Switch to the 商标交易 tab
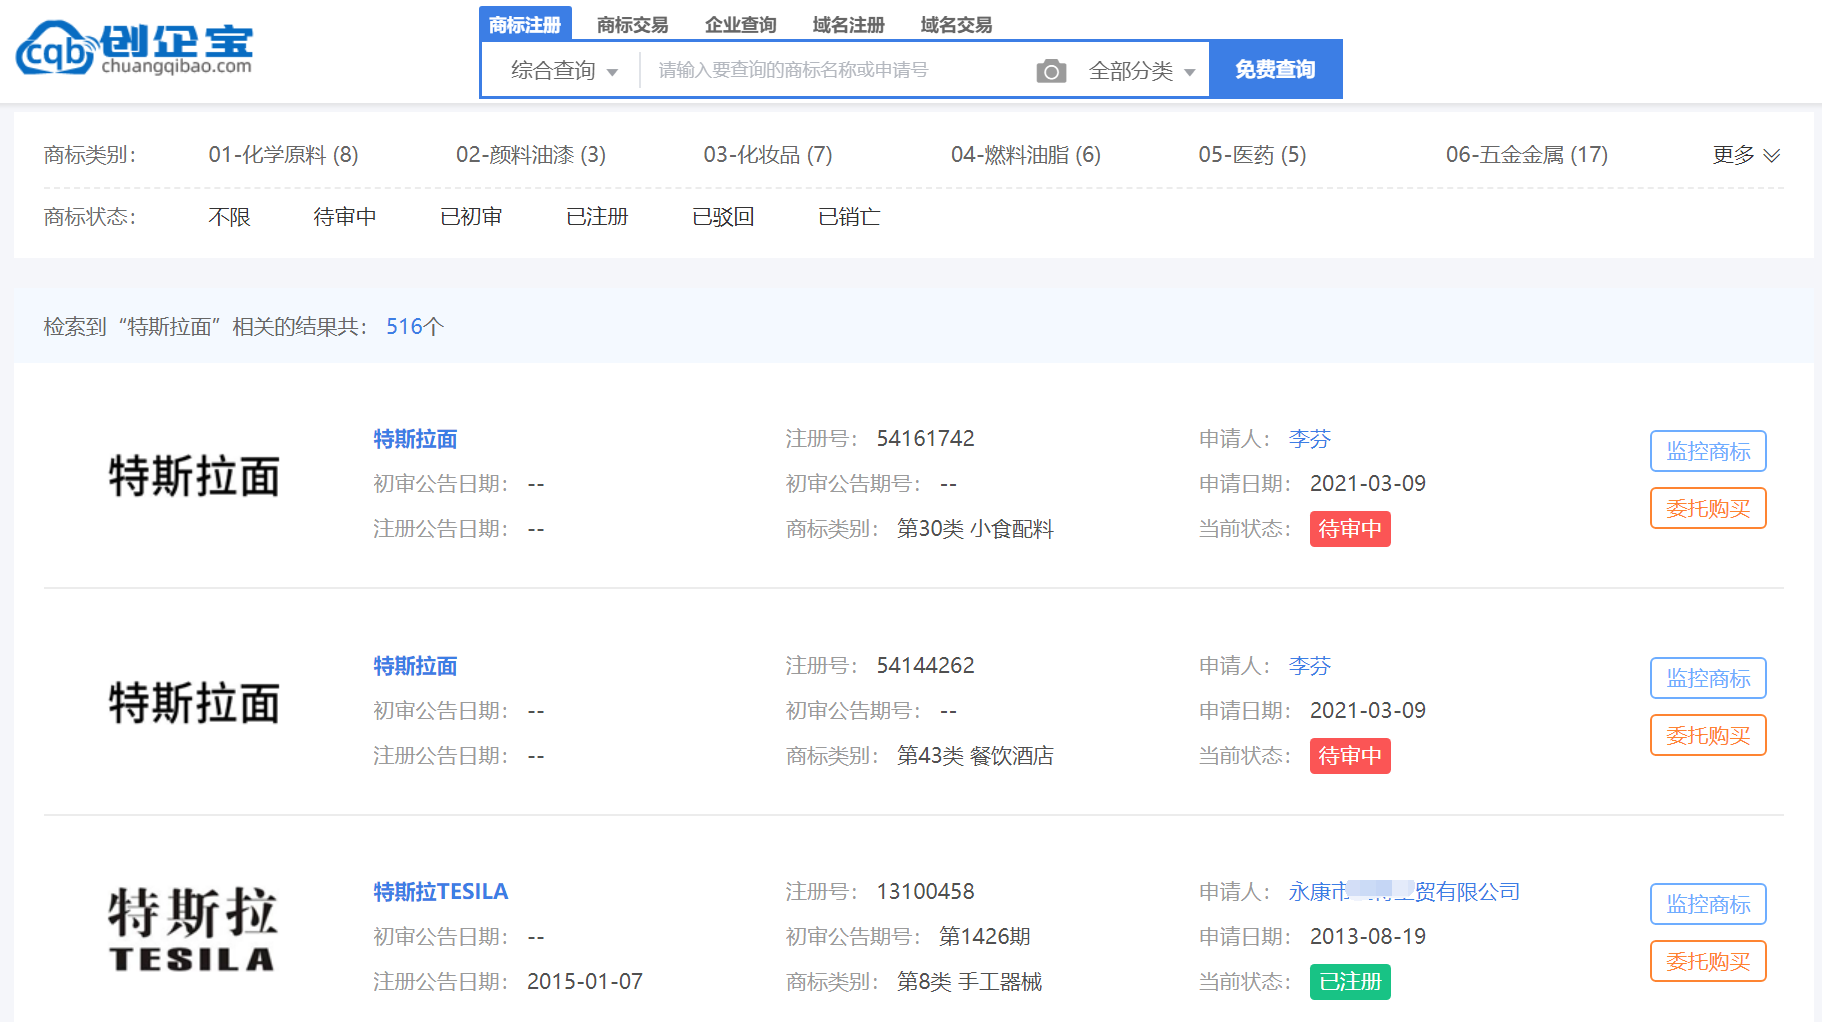This screenshot has height=1022, width=1822. point(632,25)
